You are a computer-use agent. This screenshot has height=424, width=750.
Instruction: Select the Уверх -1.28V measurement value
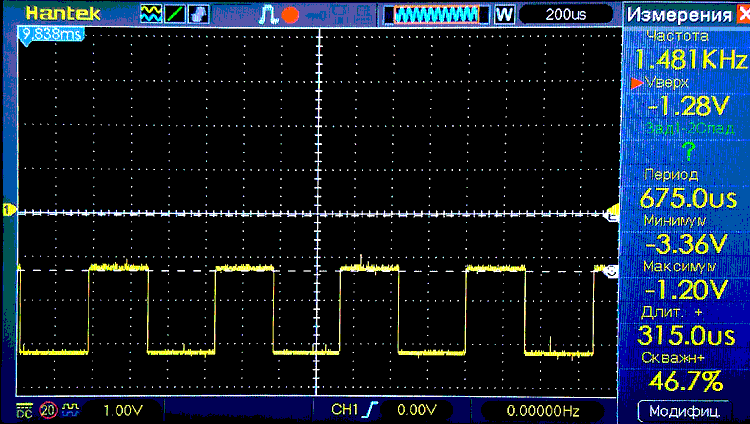pos(688,106)
